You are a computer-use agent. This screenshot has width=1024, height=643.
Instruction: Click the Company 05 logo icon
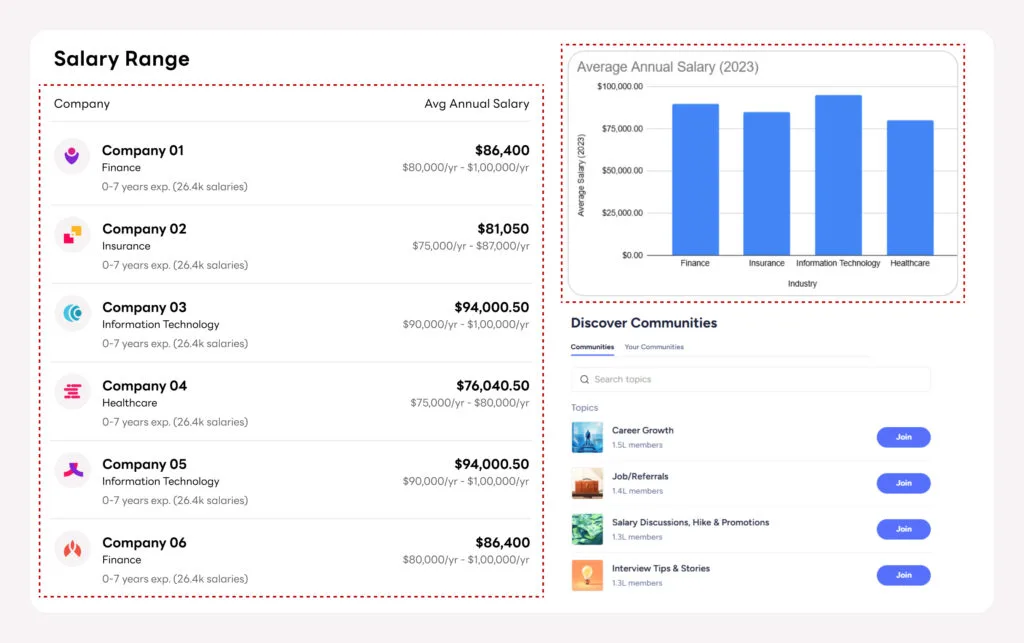click(x=72, y=470)
